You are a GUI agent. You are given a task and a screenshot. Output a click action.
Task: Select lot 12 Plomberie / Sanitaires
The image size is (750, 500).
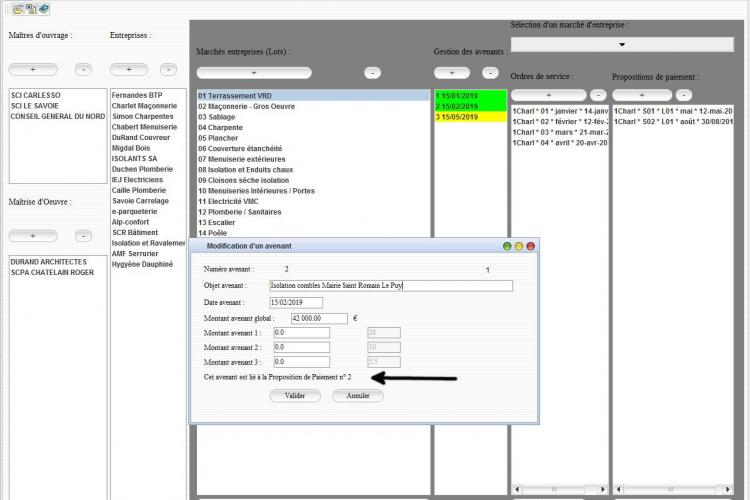pyautogui.click(x=314, y=211)
